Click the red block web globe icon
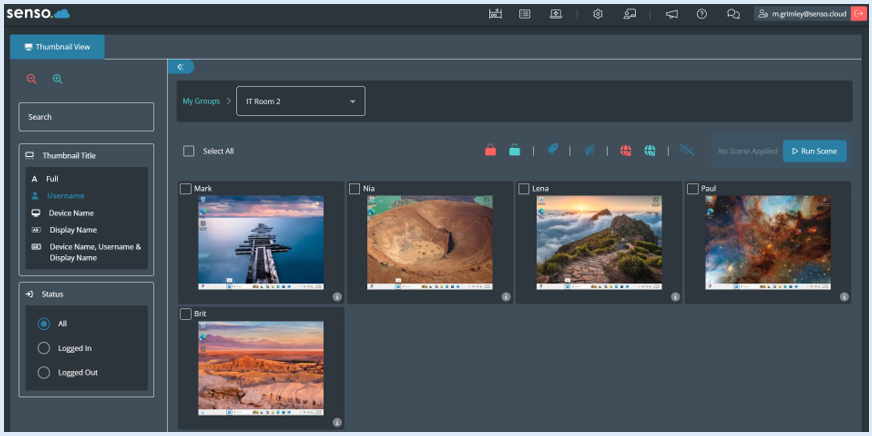This screenshot has height=436, width=872. tap(625, 151)
